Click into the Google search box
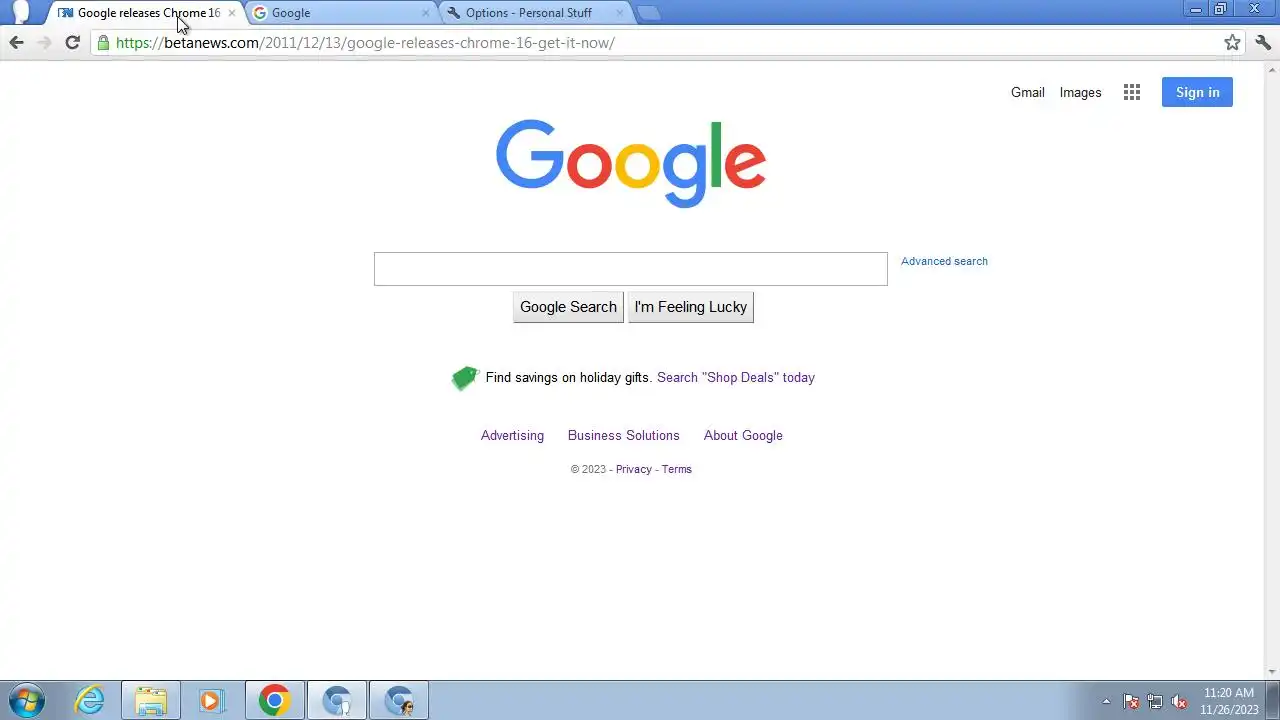This screenshot has width=1280, height=720. (x=630, y=269)
